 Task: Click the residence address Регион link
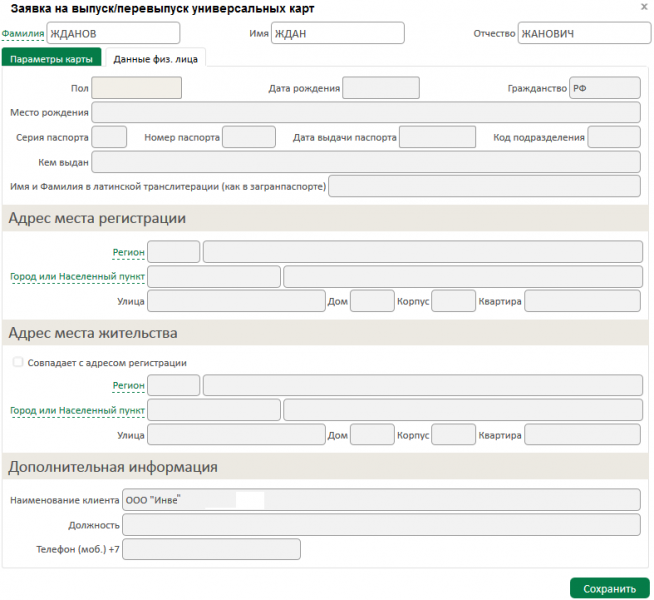tap(128, 386)
